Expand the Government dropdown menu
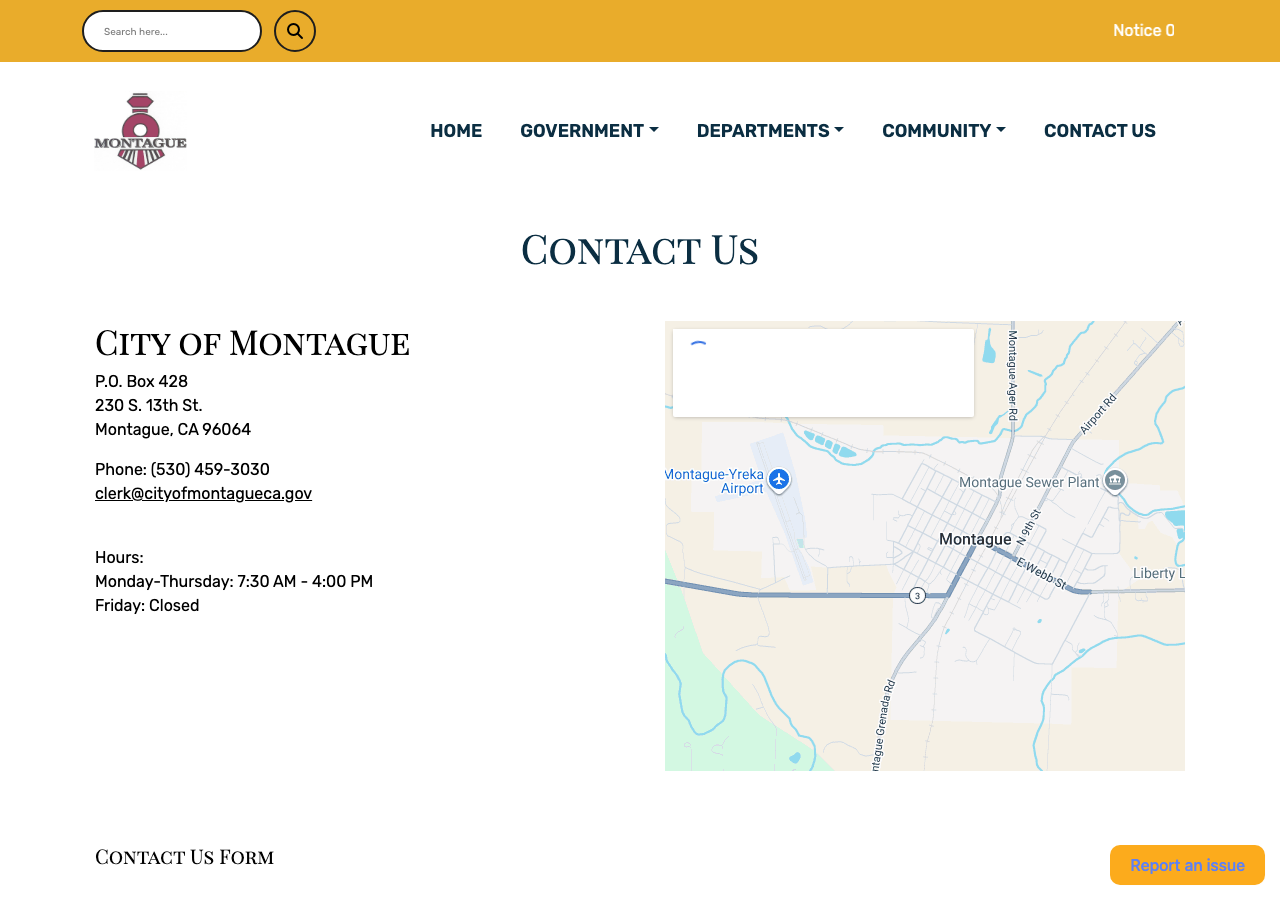1280x900 pixels. coord(589,131)
